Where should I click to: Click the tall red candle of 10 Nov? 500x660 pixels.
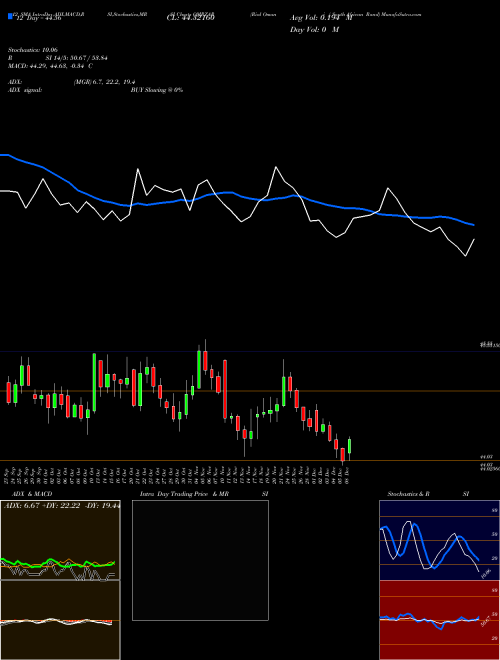(225, 389)
